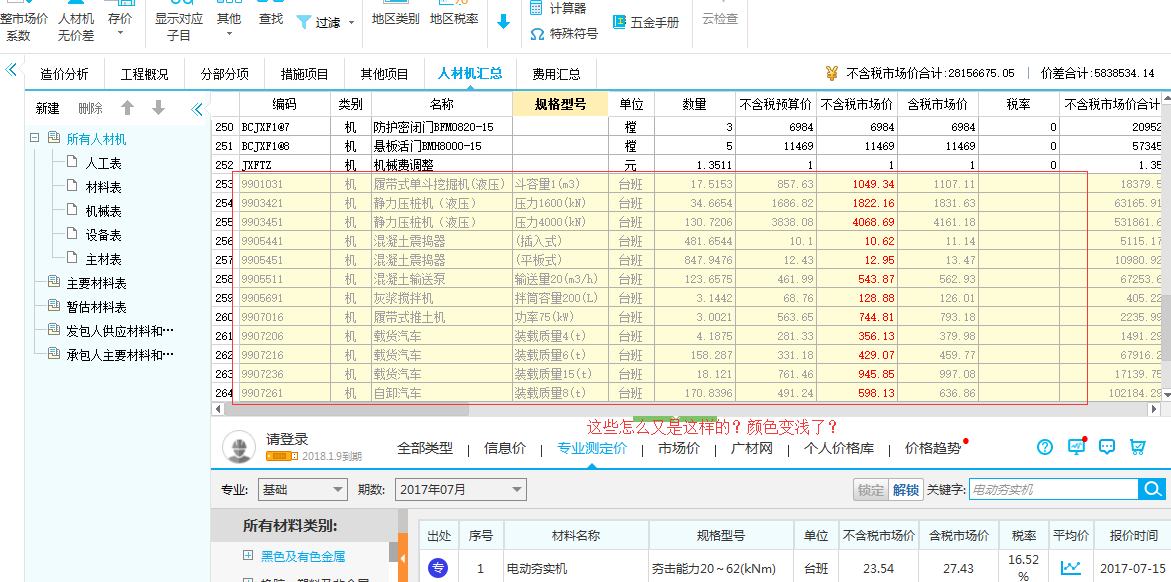The image size is (1171, 582).
Task: Collapse the tree pane with the double chevron
Action: (x=196, y=109)
